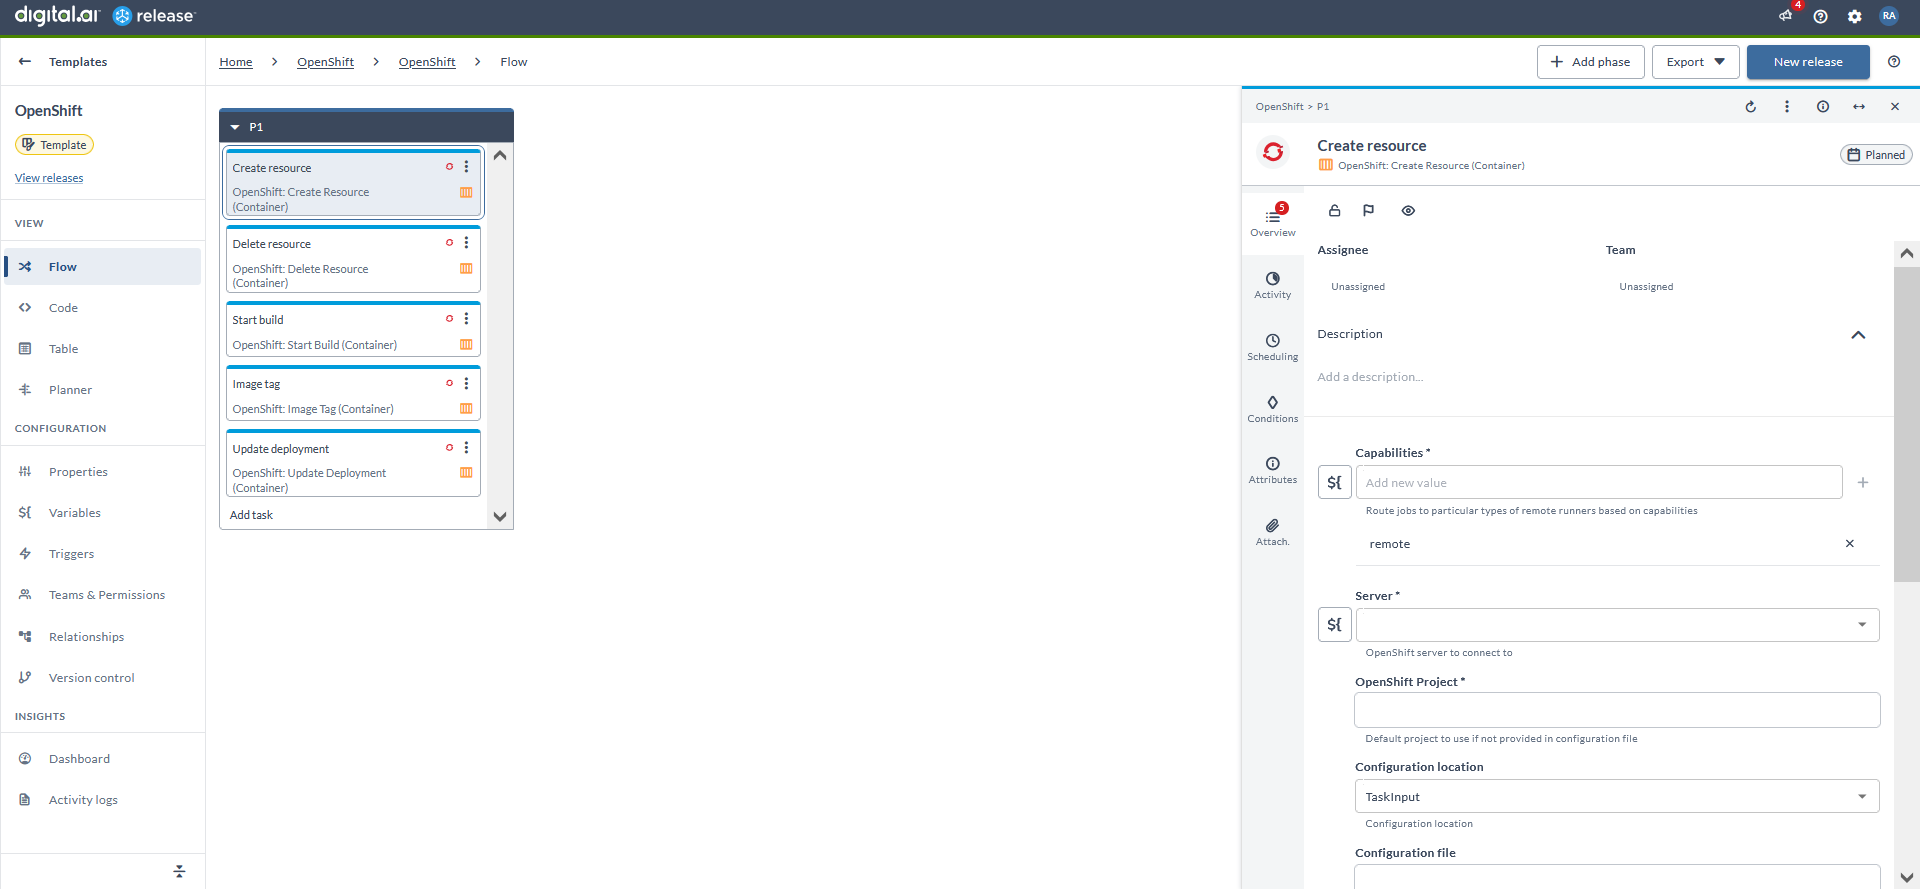Add the capability with plus icon

coord(1863,483)
